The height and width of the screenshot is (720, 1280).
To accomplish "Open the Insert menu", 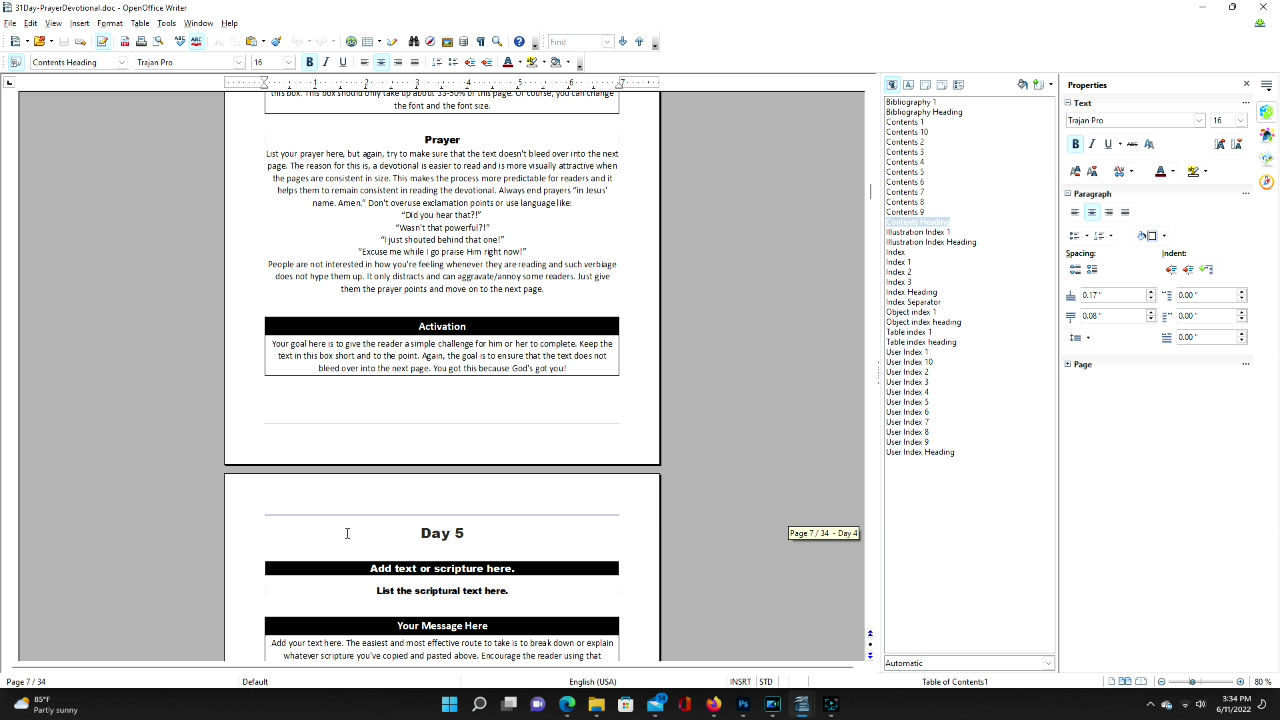I will [80, 23].
